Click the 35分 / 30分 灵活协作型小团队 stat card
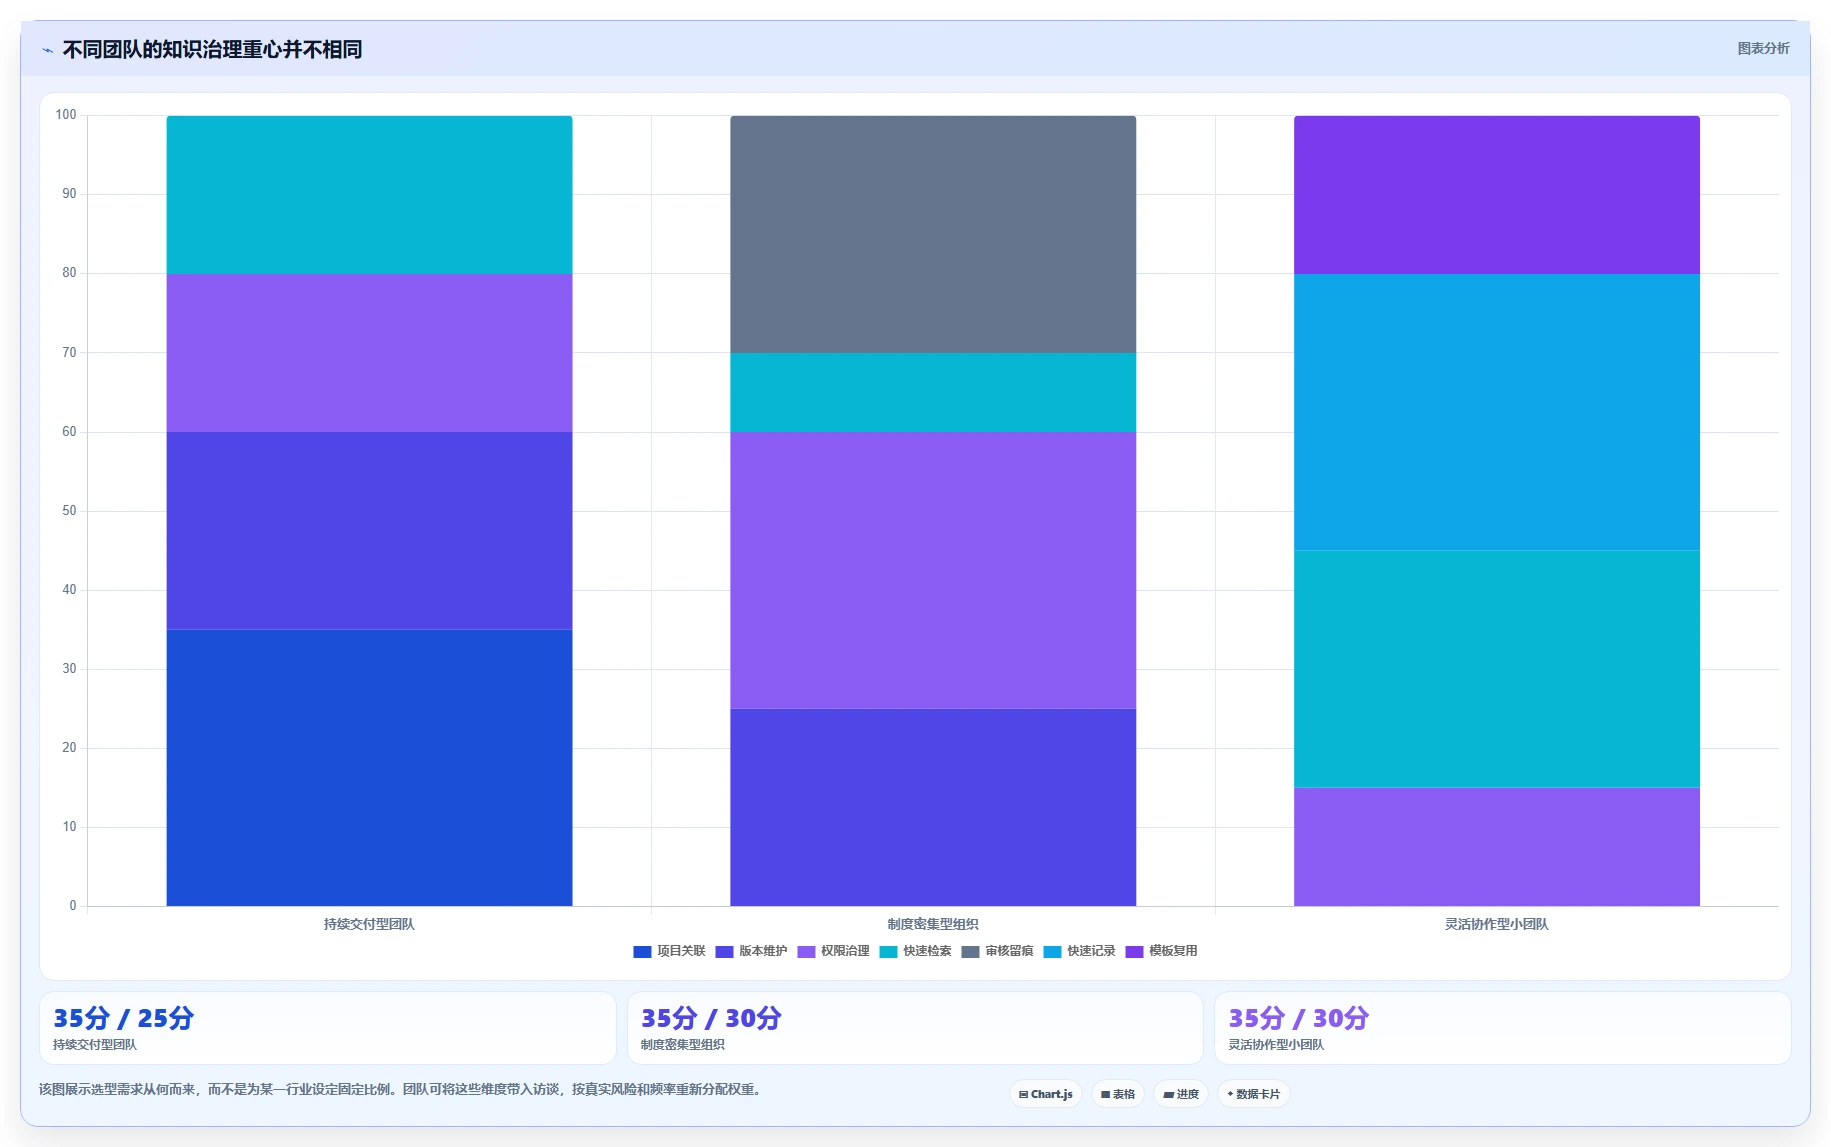 (1503, 1028)
